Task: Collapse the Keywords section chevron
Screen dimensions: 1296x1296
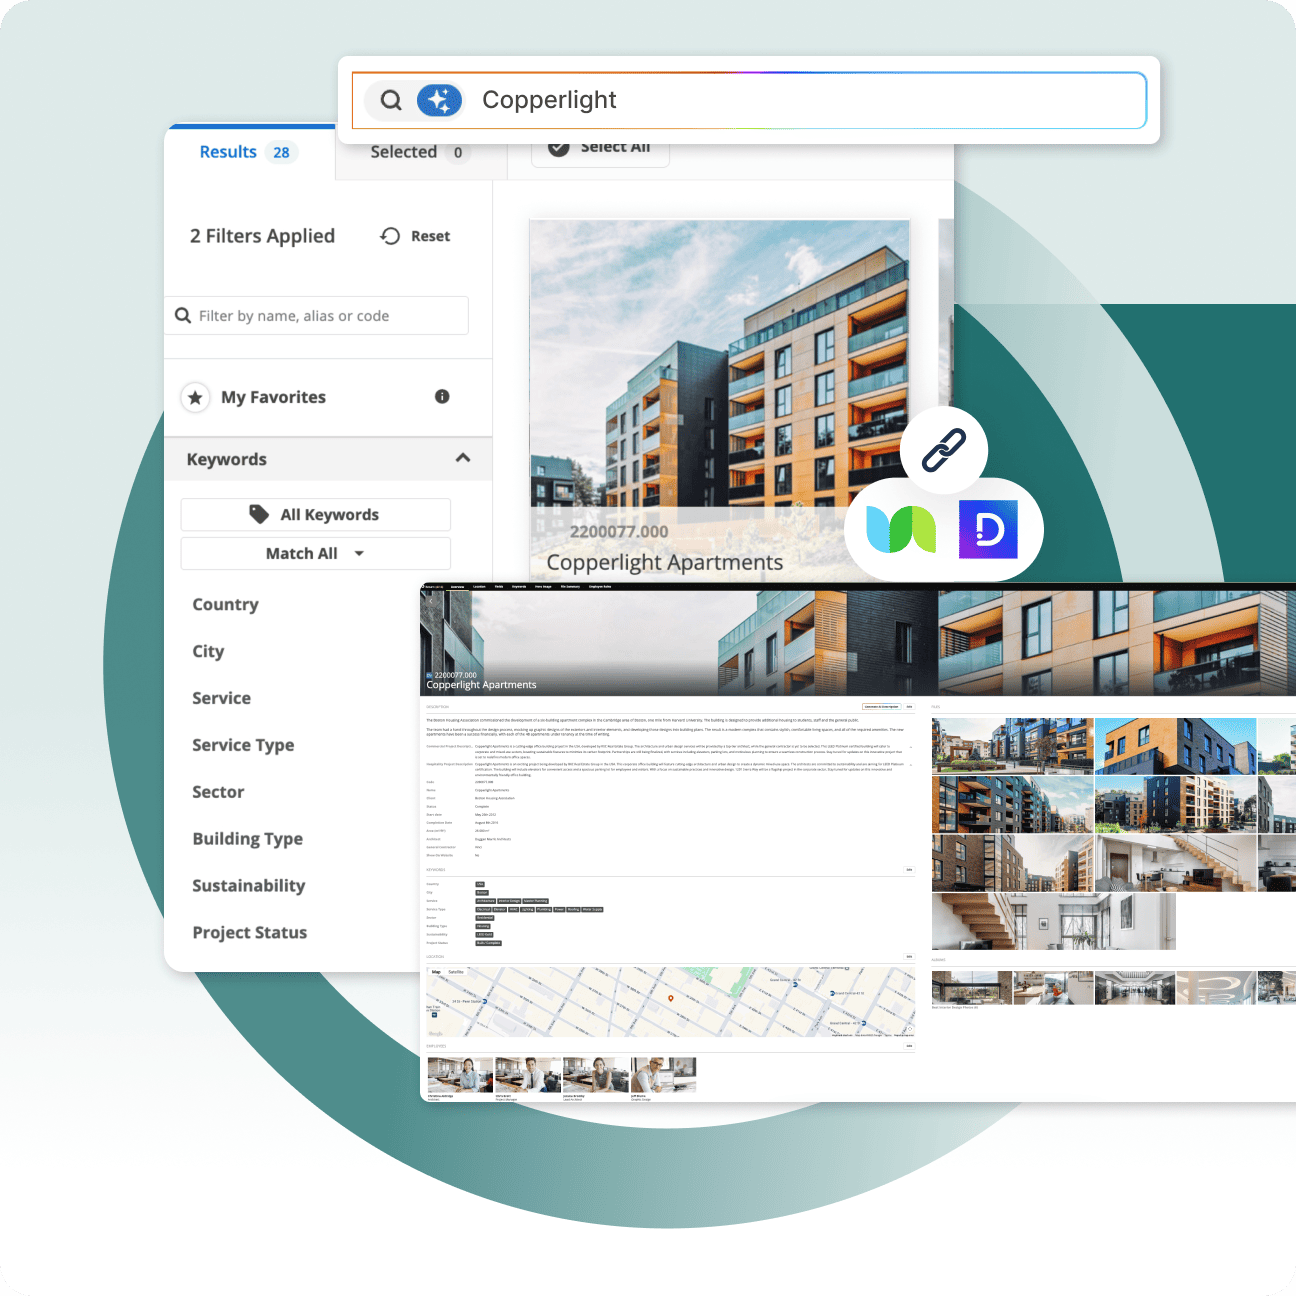Action: (463, 458)
